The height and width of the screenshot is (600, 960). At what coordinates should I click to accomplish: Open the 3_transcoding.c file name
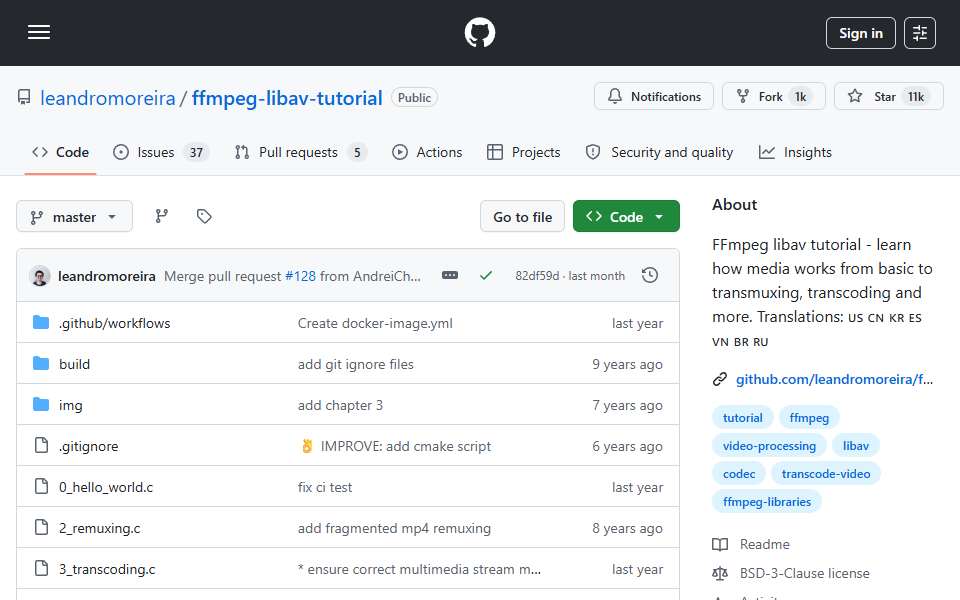(107, 569)
